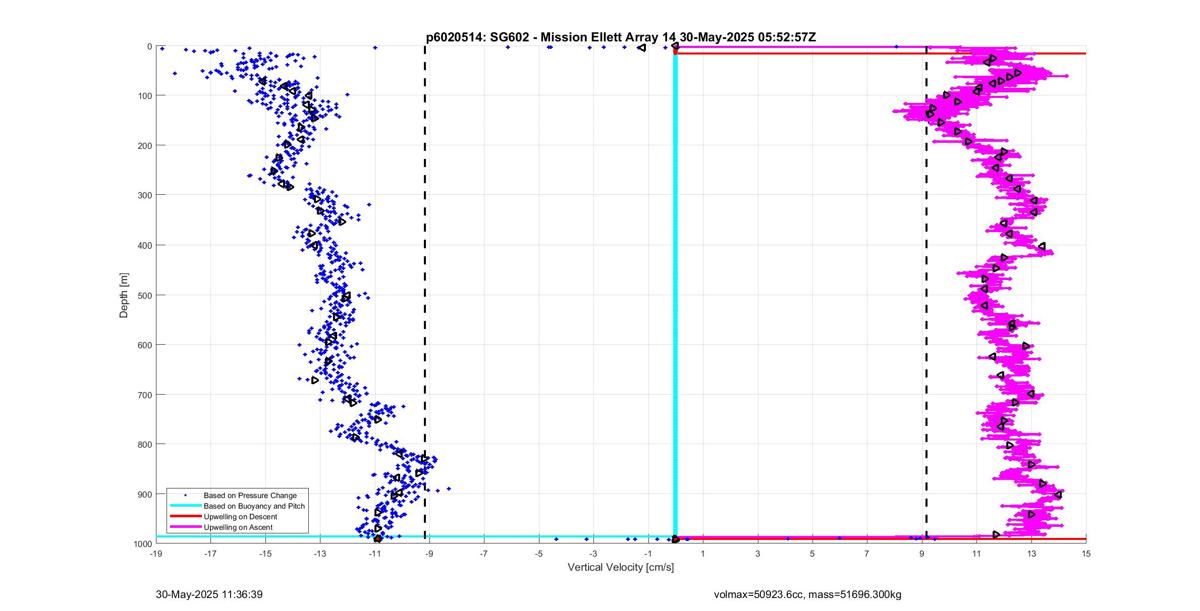Click depth tick label '1000'
The image size is (1200, 611).
(142, 544)
